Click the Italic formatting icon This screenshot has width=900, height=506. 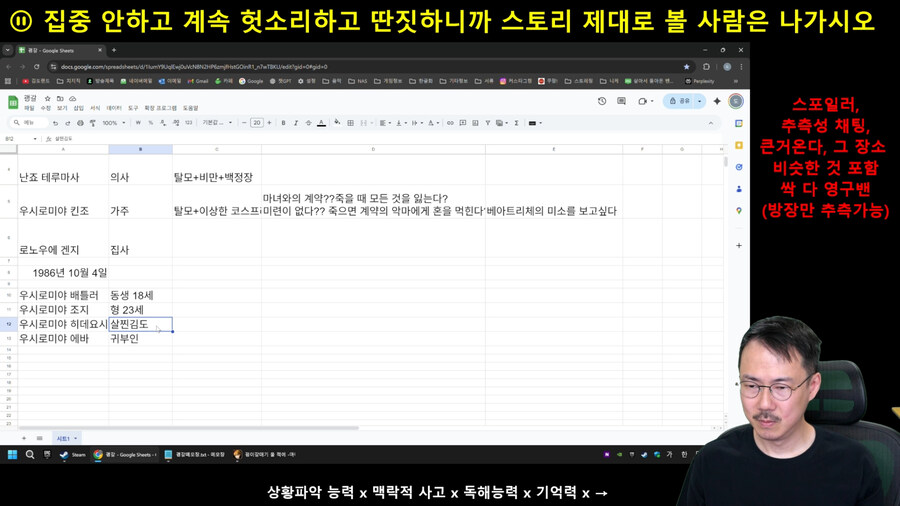coord(295,123)
